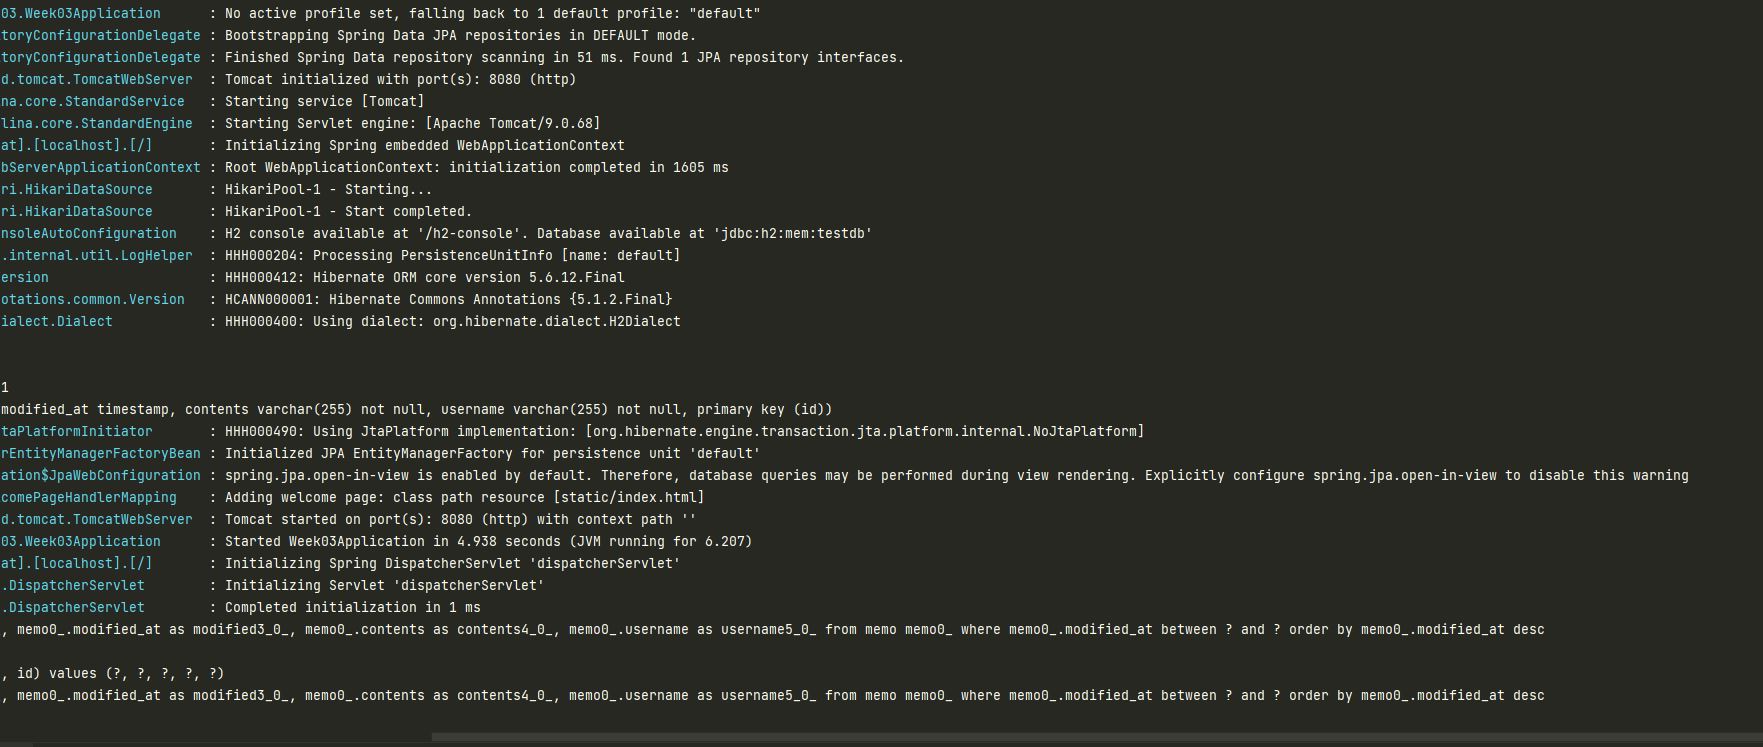Click the 'HikariPool-1 - Starting...' message
This screenshot has height=747, width=1763.
click(x=329, y=190)
